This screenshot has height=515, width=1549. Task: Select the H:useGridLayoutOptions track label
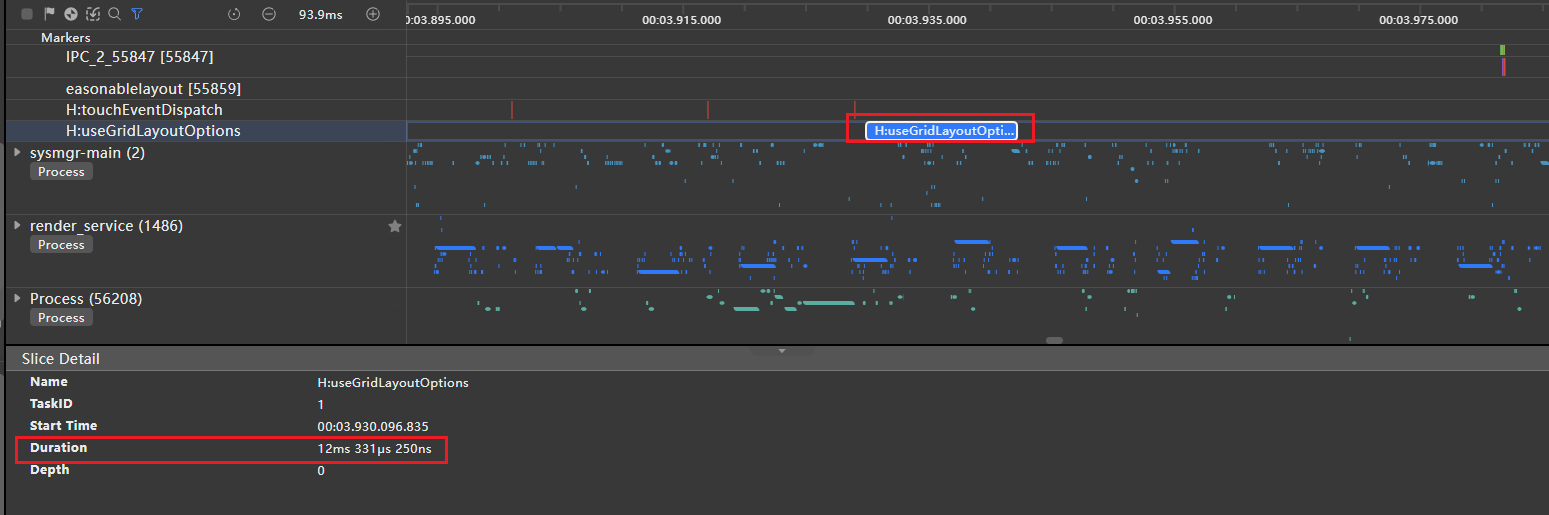tap(153, 131)
